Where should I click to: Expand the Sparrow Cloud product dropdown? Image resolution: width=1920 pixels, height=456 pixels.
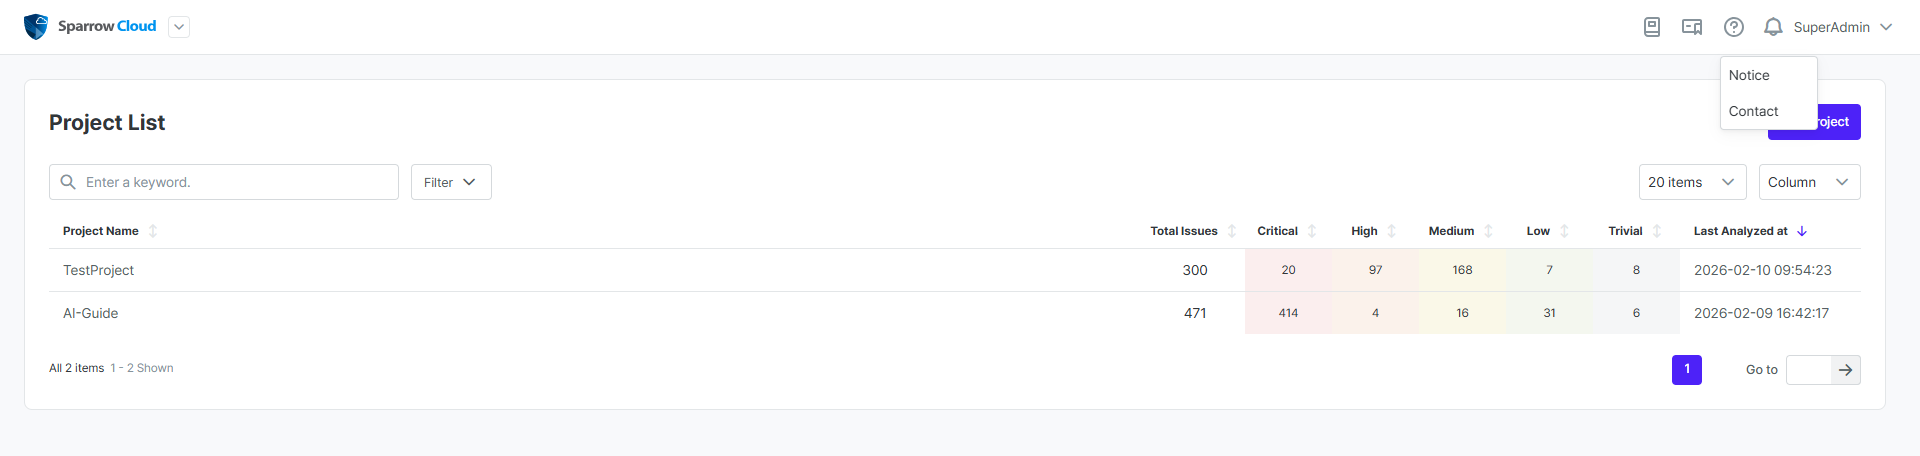(179, 27)
